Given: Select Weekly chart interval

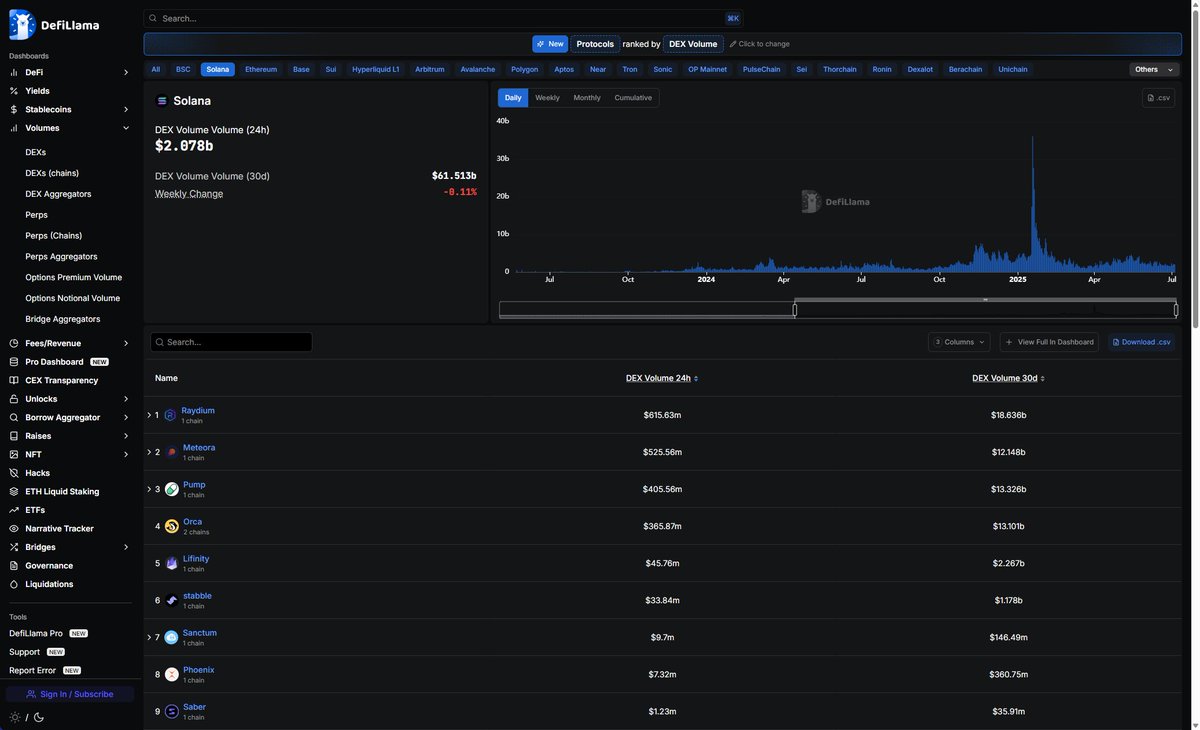Looking at the screenshot, I should (x=547, y=98).
